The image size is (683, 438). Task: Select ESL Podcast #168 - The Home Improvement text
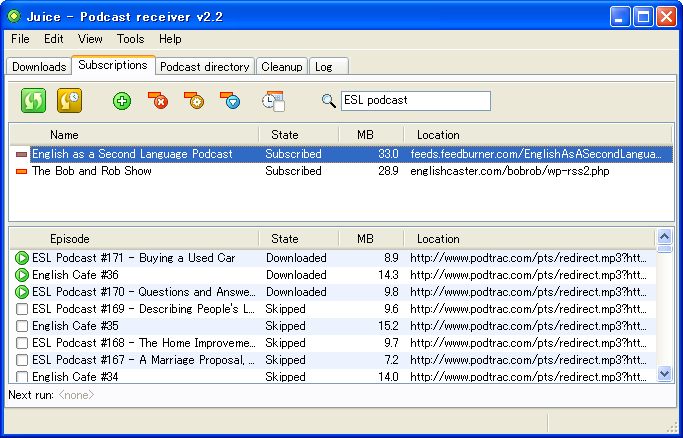pos(144,343)
